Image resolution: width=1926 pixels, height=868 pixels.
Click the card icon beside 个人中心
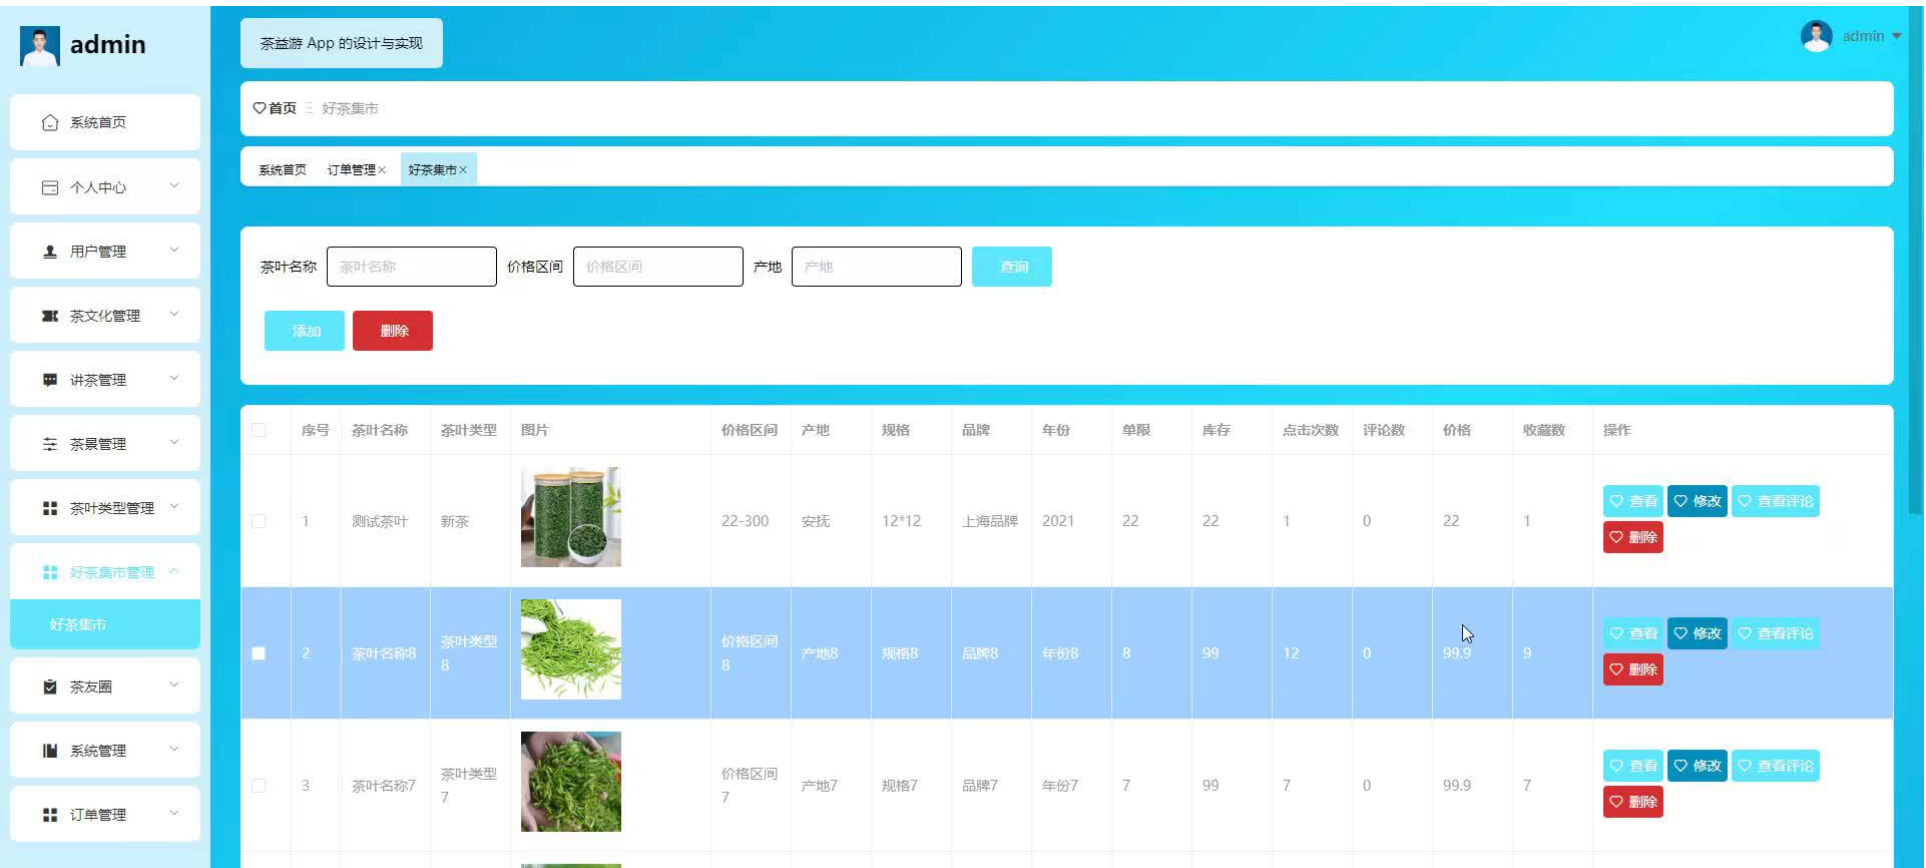pyautogui.click(x=50, y=187)
